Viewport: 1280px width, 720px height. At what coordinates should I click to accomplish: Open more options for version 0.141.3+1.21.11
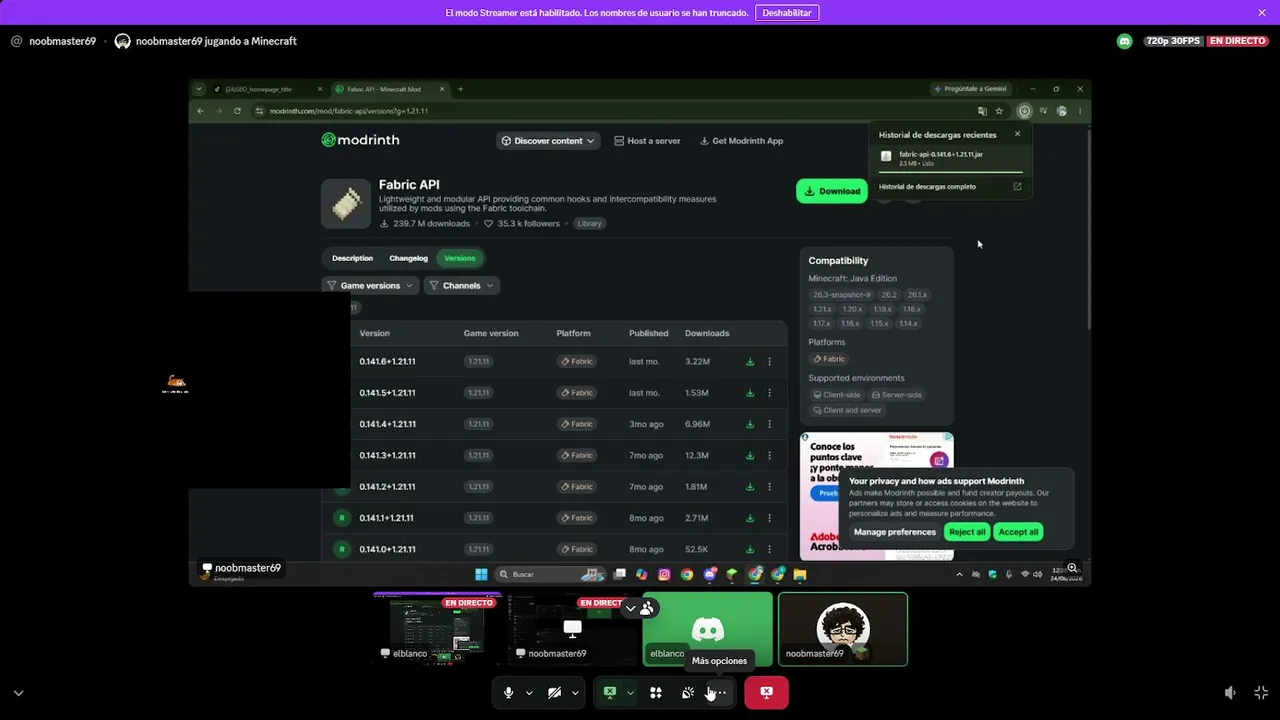pyautogui.click(x=769, y=455)
